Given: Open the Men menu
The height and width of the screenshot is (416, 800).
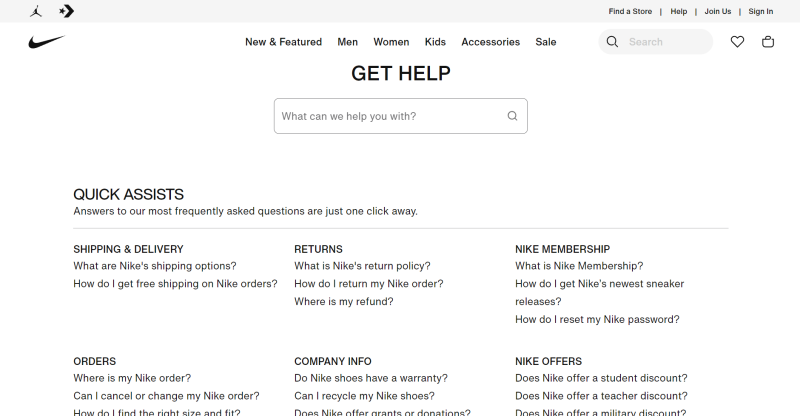Looking at the screenshot, I should (x=347, y=42).
